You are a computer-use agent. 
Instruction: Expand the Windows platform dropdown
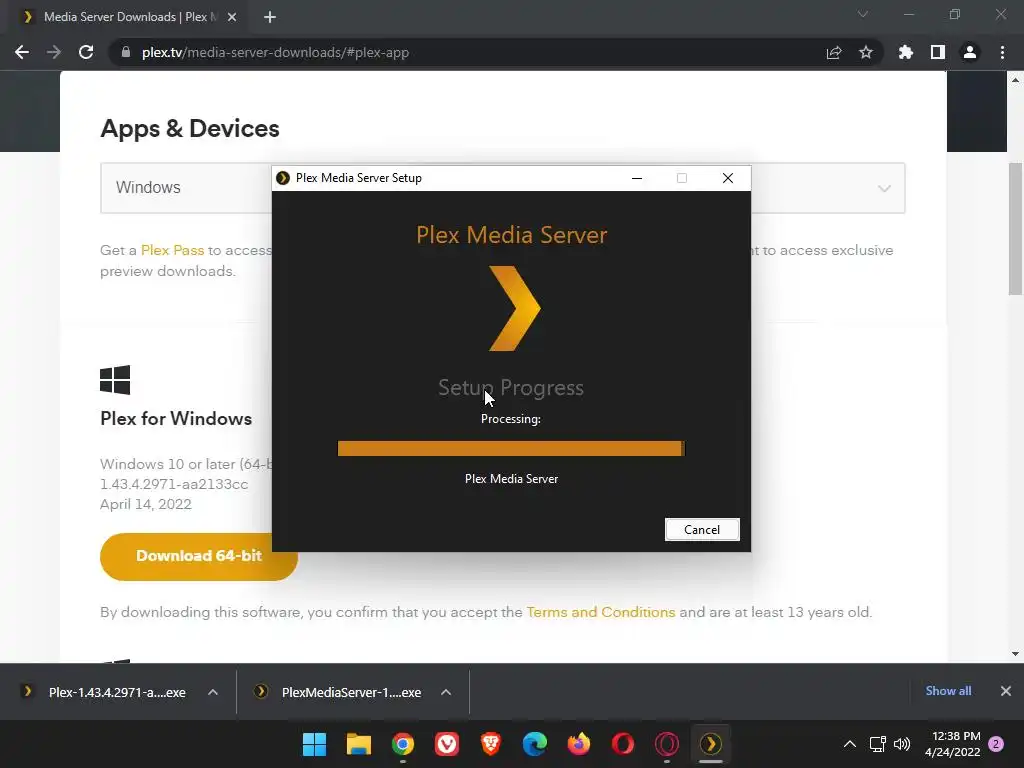(x=503, y=188)
